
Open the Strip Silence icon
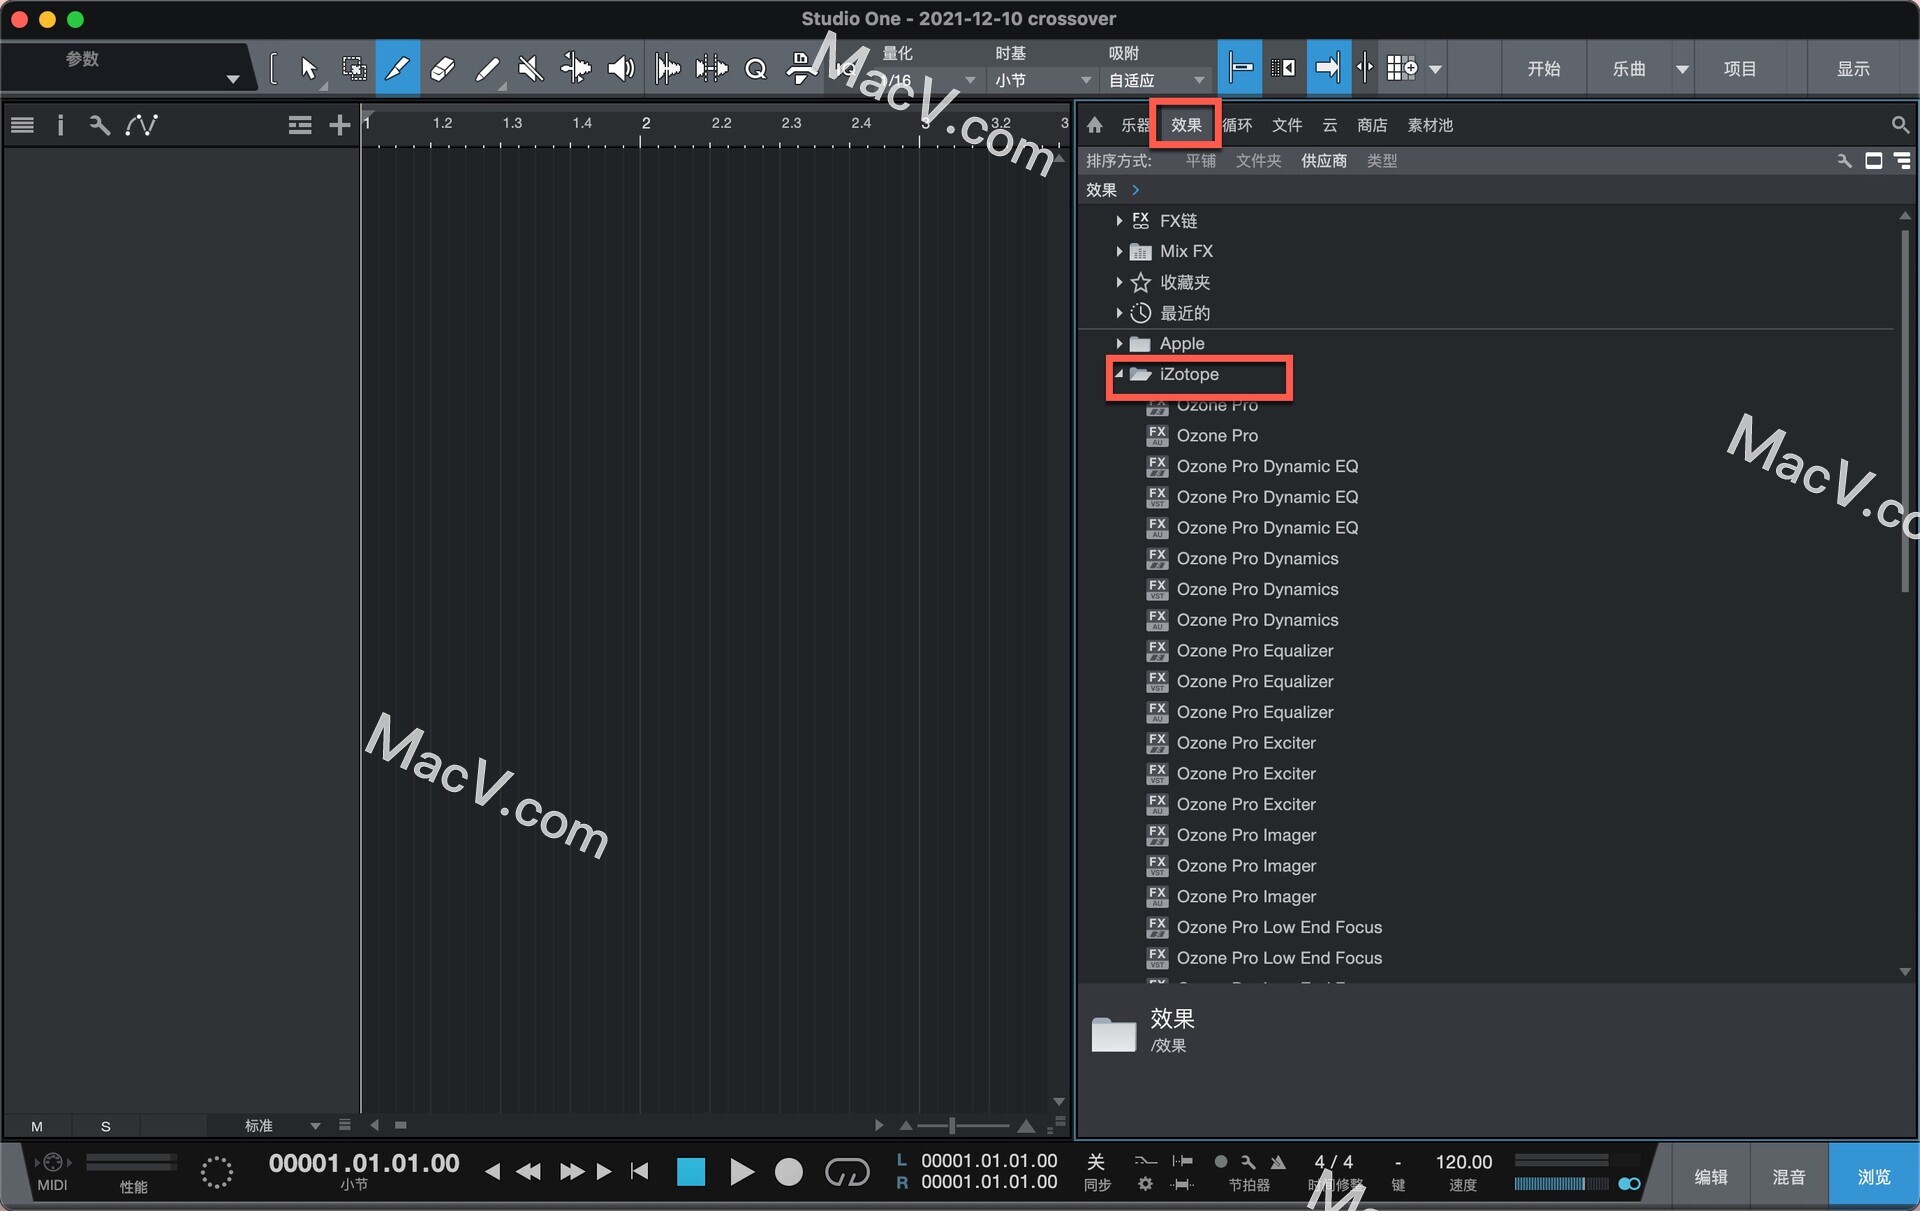tap(711, 68)
